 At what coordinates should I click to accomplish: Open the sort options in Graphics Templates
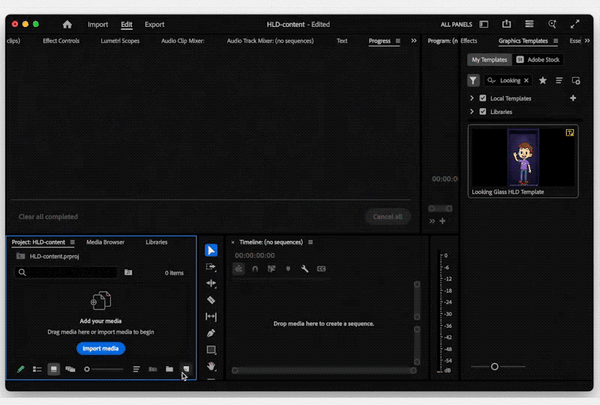559,80
